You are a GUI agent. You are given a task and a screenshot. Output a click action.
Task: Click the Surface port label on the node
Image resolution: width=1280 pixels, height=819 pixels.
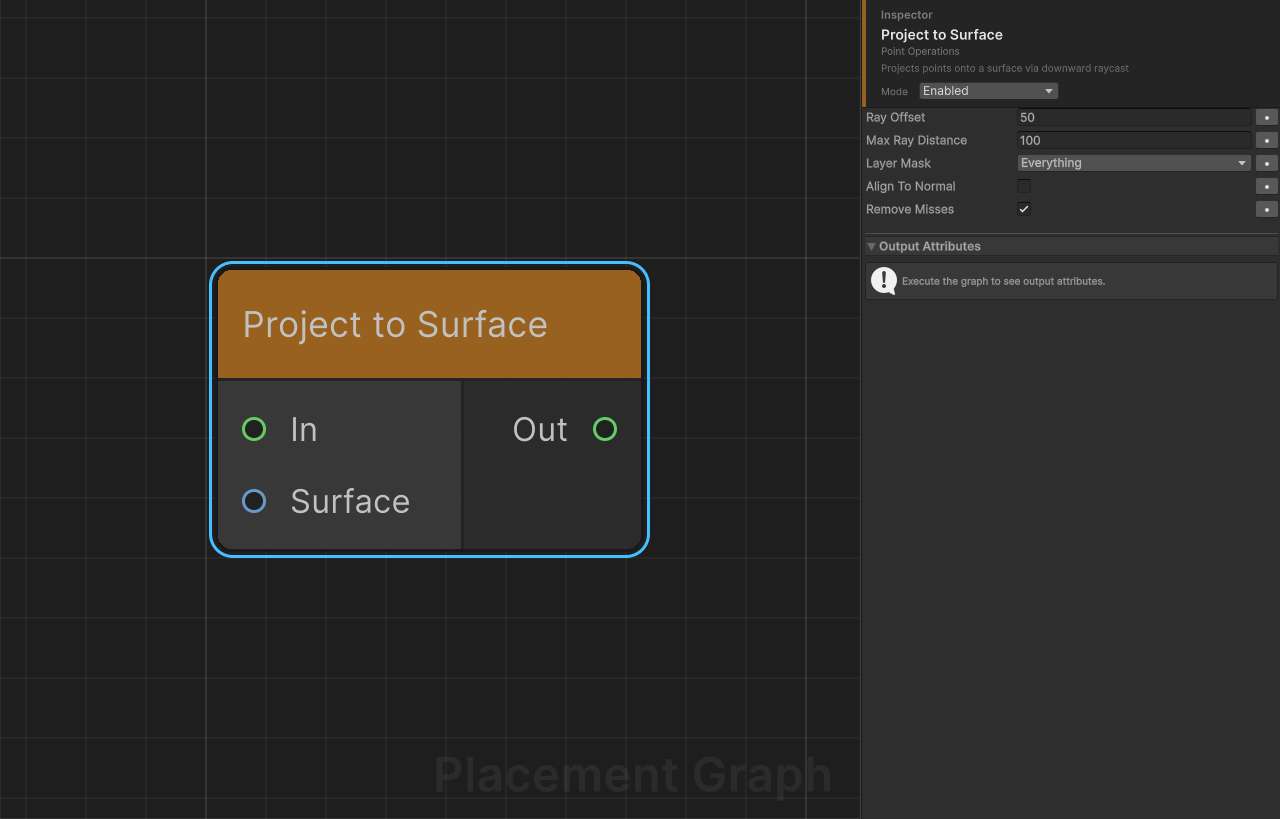[350, 501]
